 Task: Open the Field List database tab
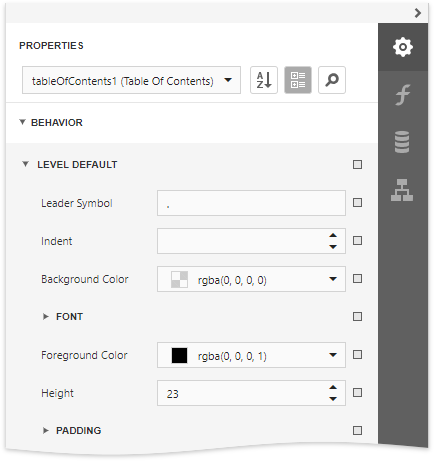402,142
